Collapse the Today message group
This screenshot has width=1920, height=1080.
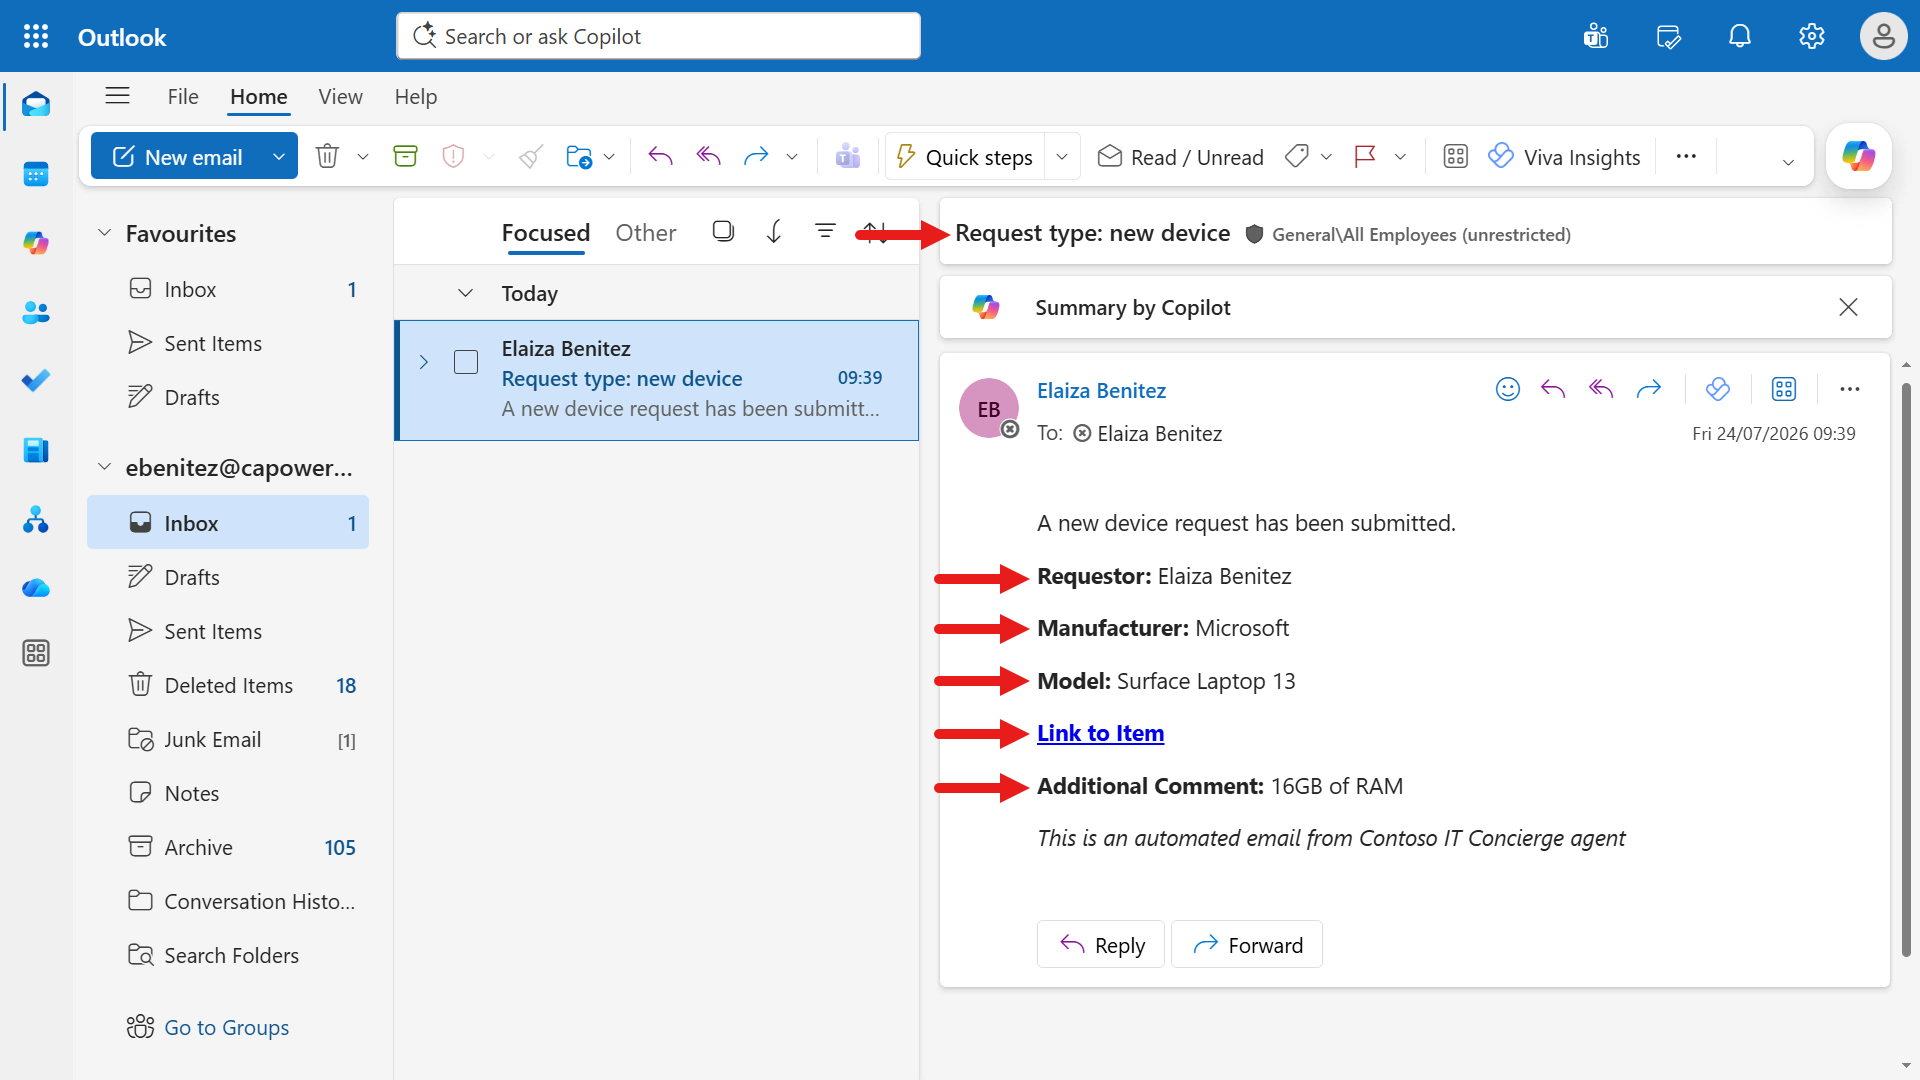[465, 293]
